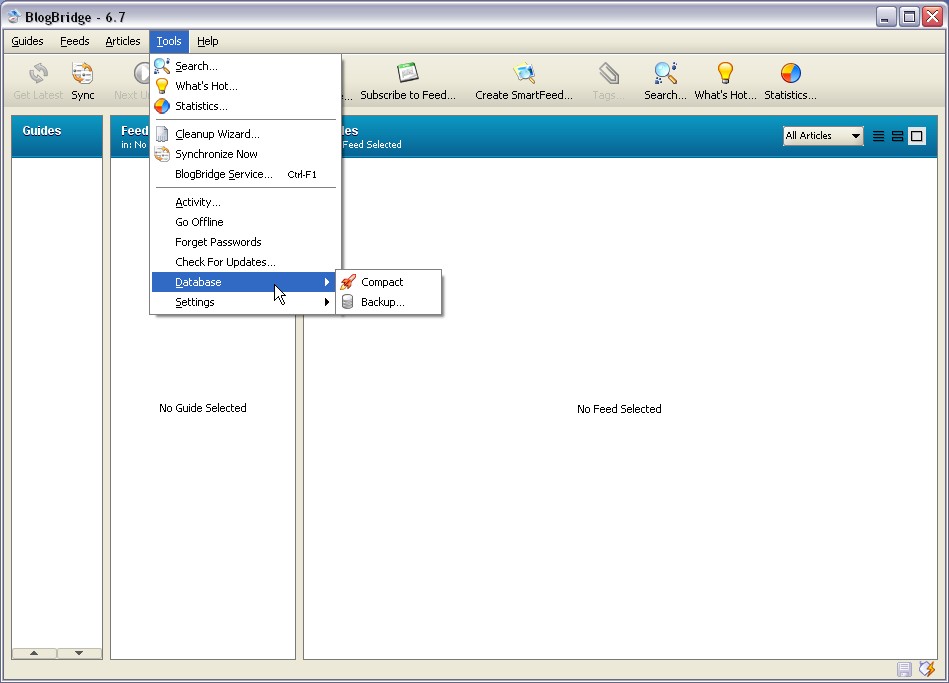The width and height of the screenshot is (949, 683).
Task: Click the Create SmartFeed toolbar icon
Action: [x=524, y=73]
